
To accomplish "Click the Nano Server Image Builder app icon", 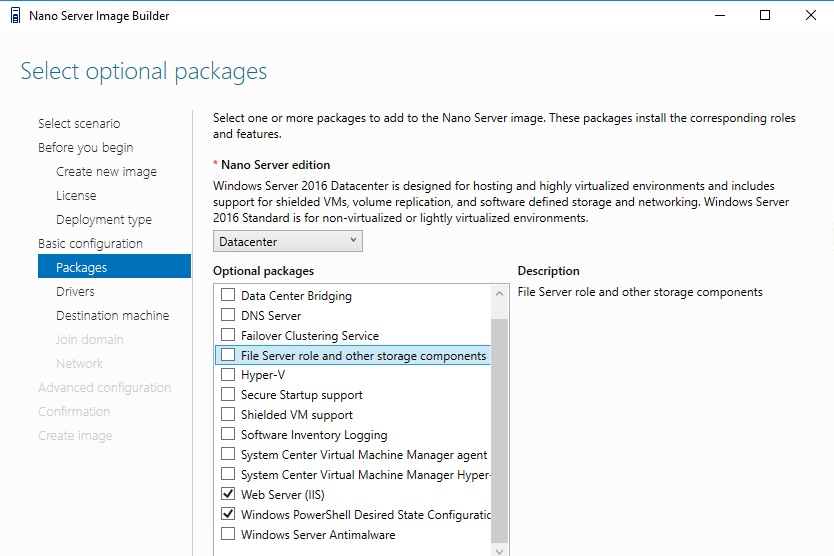I will point(16,15).
